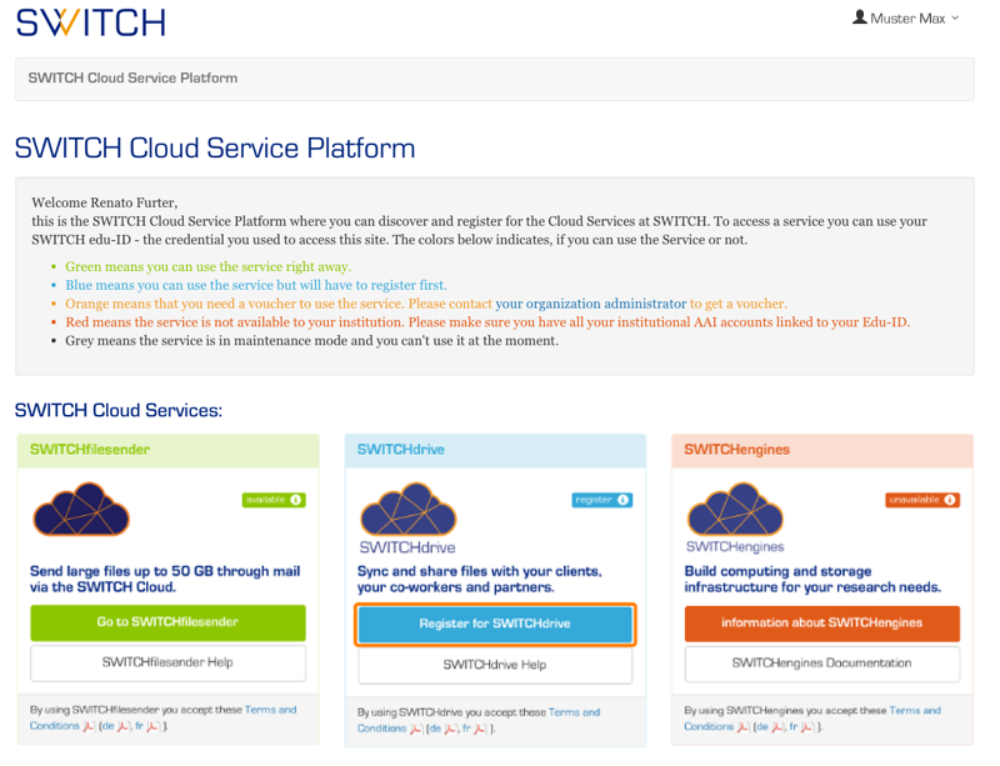Click the 'Muster Max' user name
The image size is (1000, 766).
908,18
